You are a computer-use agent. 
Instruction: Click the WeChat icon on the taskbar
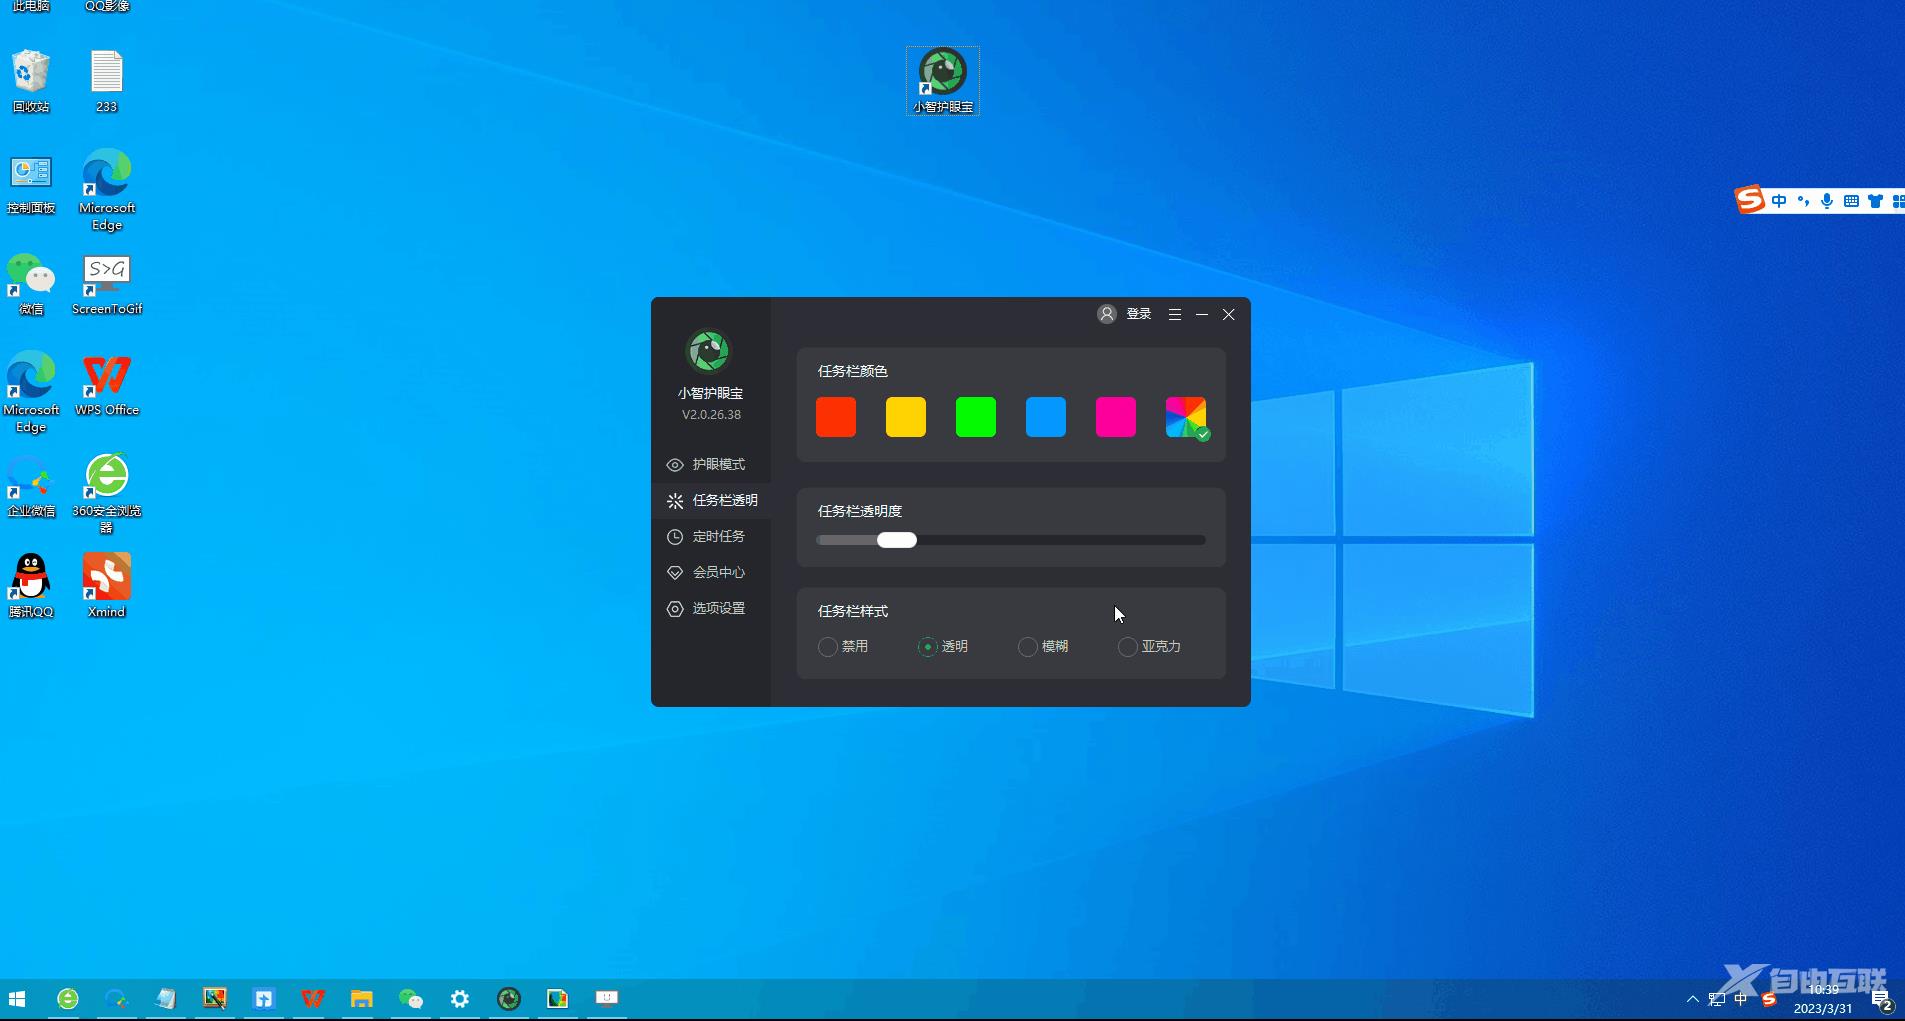point(410,999)
